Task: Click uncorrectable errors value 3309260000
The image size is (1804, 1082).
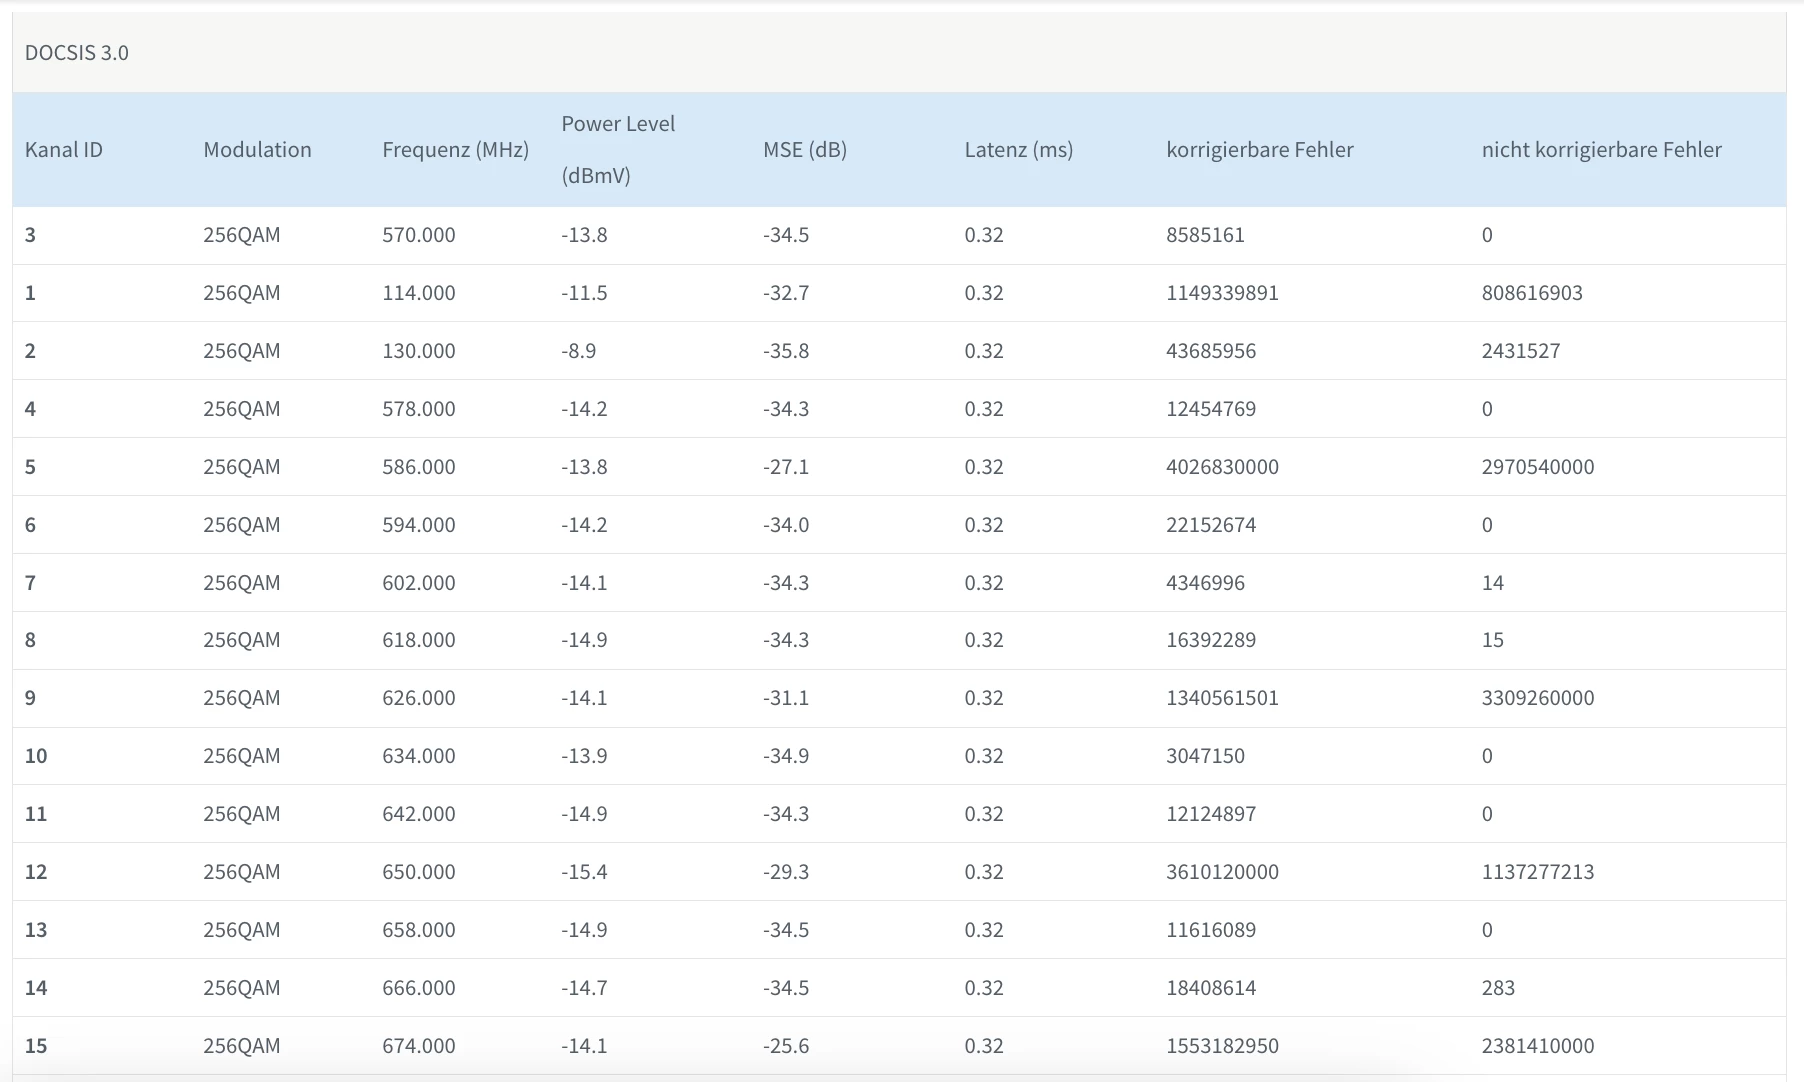Action: (x=1538, y=698)
